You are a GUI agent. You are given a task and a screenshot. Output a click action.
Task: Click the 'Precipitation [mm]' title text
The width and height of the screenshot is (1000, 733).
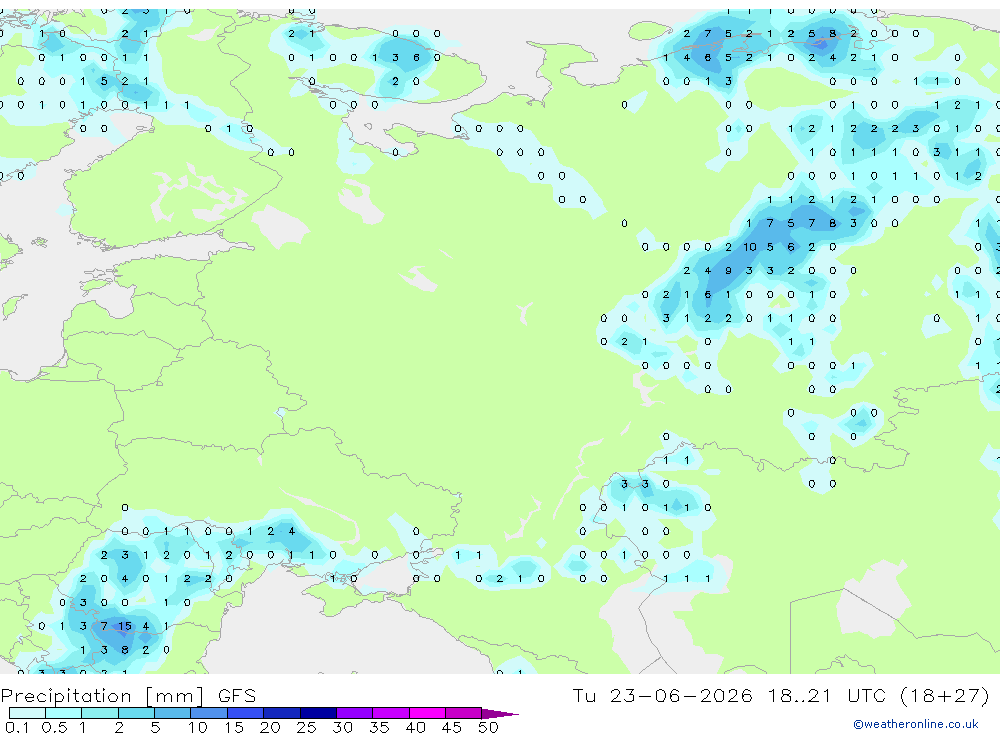pyautogui.click(x=103, y=696)
